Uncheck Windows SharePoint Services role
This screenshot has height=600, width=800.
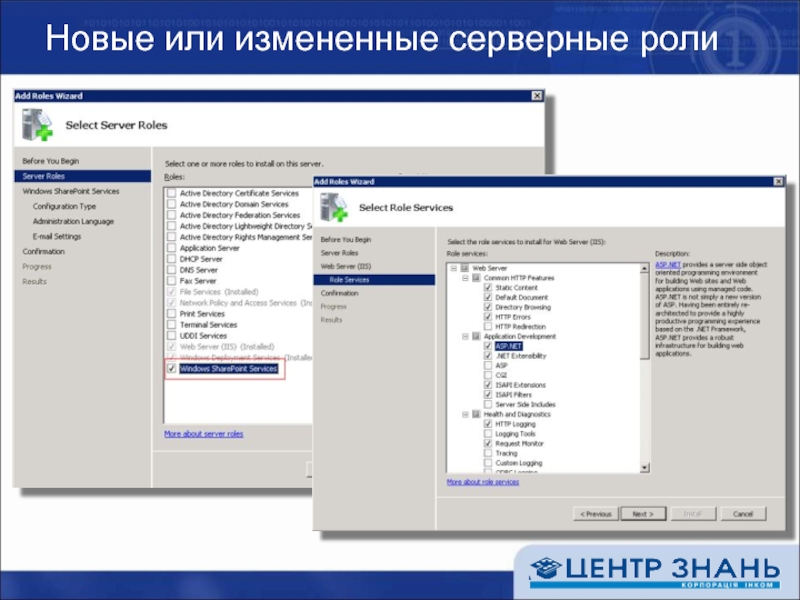(171, 368)
